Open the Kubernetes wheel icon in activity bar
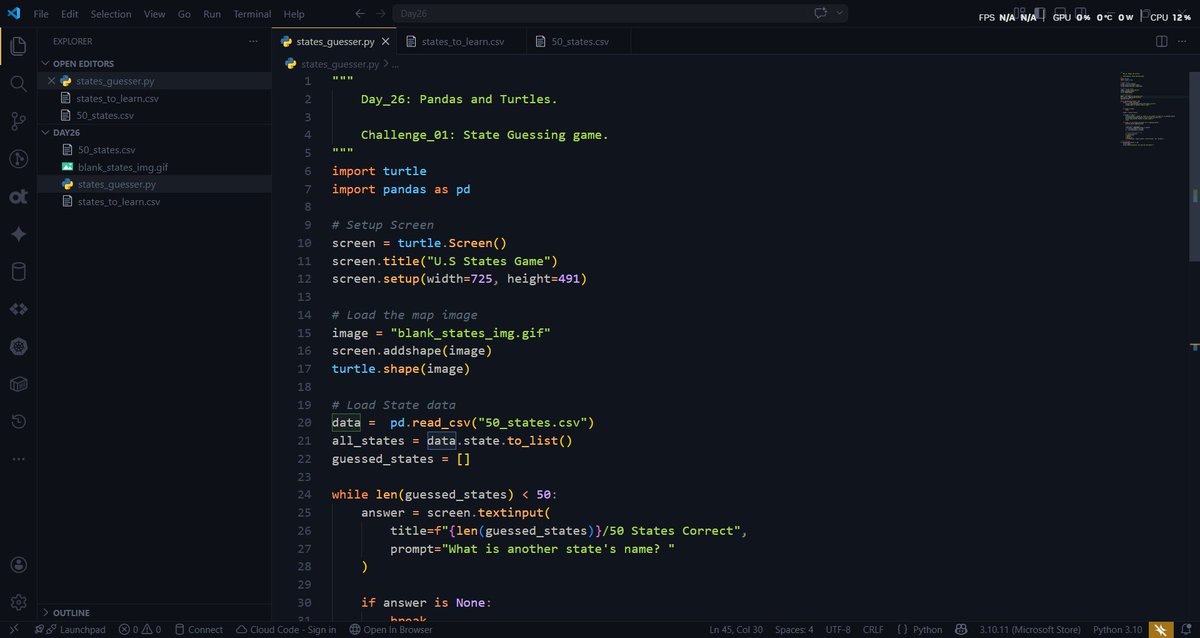This screenshot has height=638, width=1200. click(x=18, y=346)
